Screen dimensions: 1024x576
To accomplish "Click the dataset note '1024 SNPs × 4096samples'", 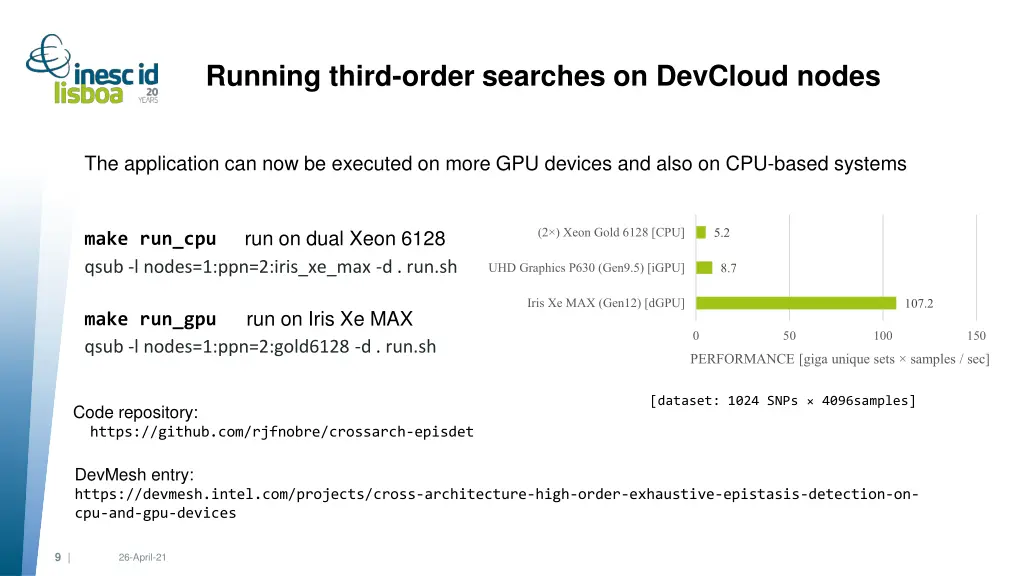I will 783,401.
